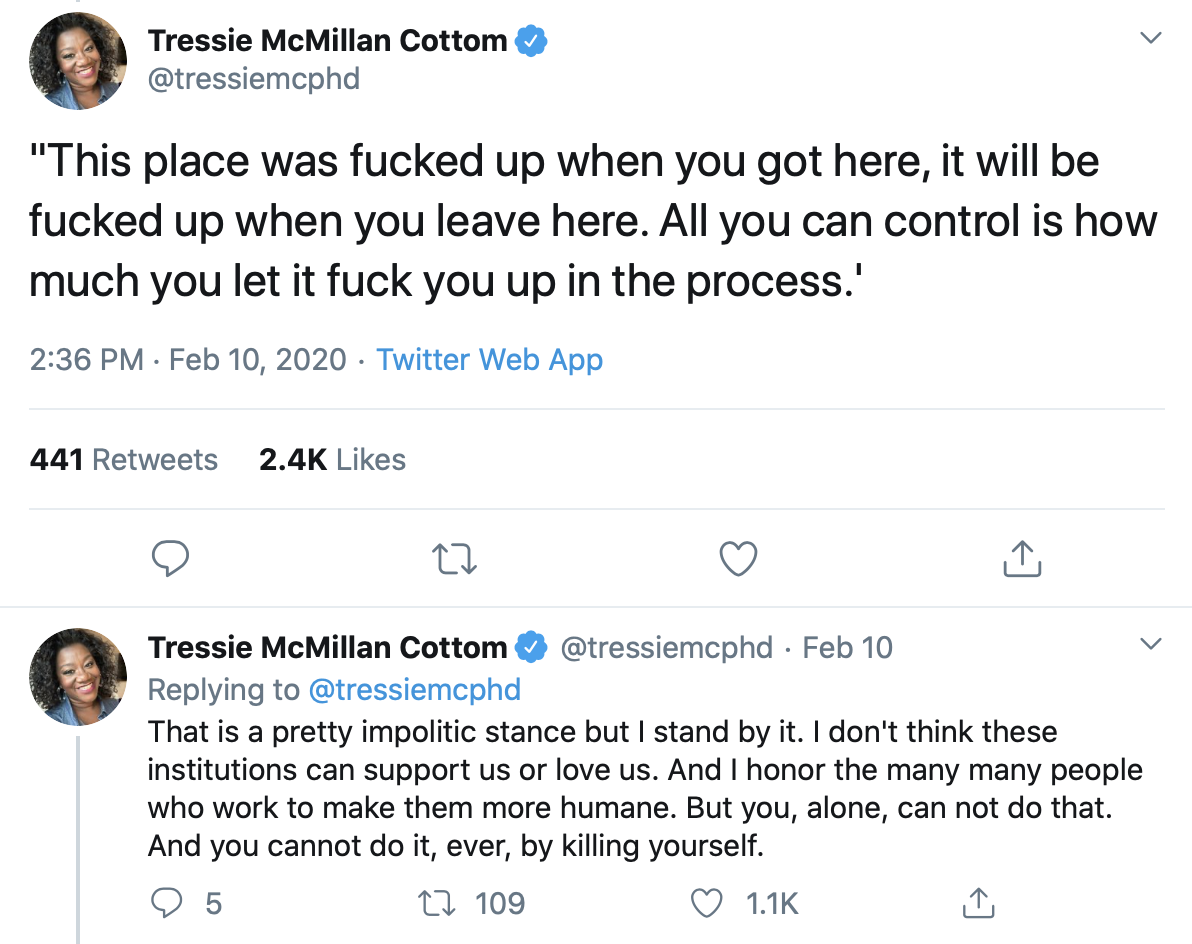
Task: Open the Feb 10 timestamp on the reply
Action: [x=846, y=647]
